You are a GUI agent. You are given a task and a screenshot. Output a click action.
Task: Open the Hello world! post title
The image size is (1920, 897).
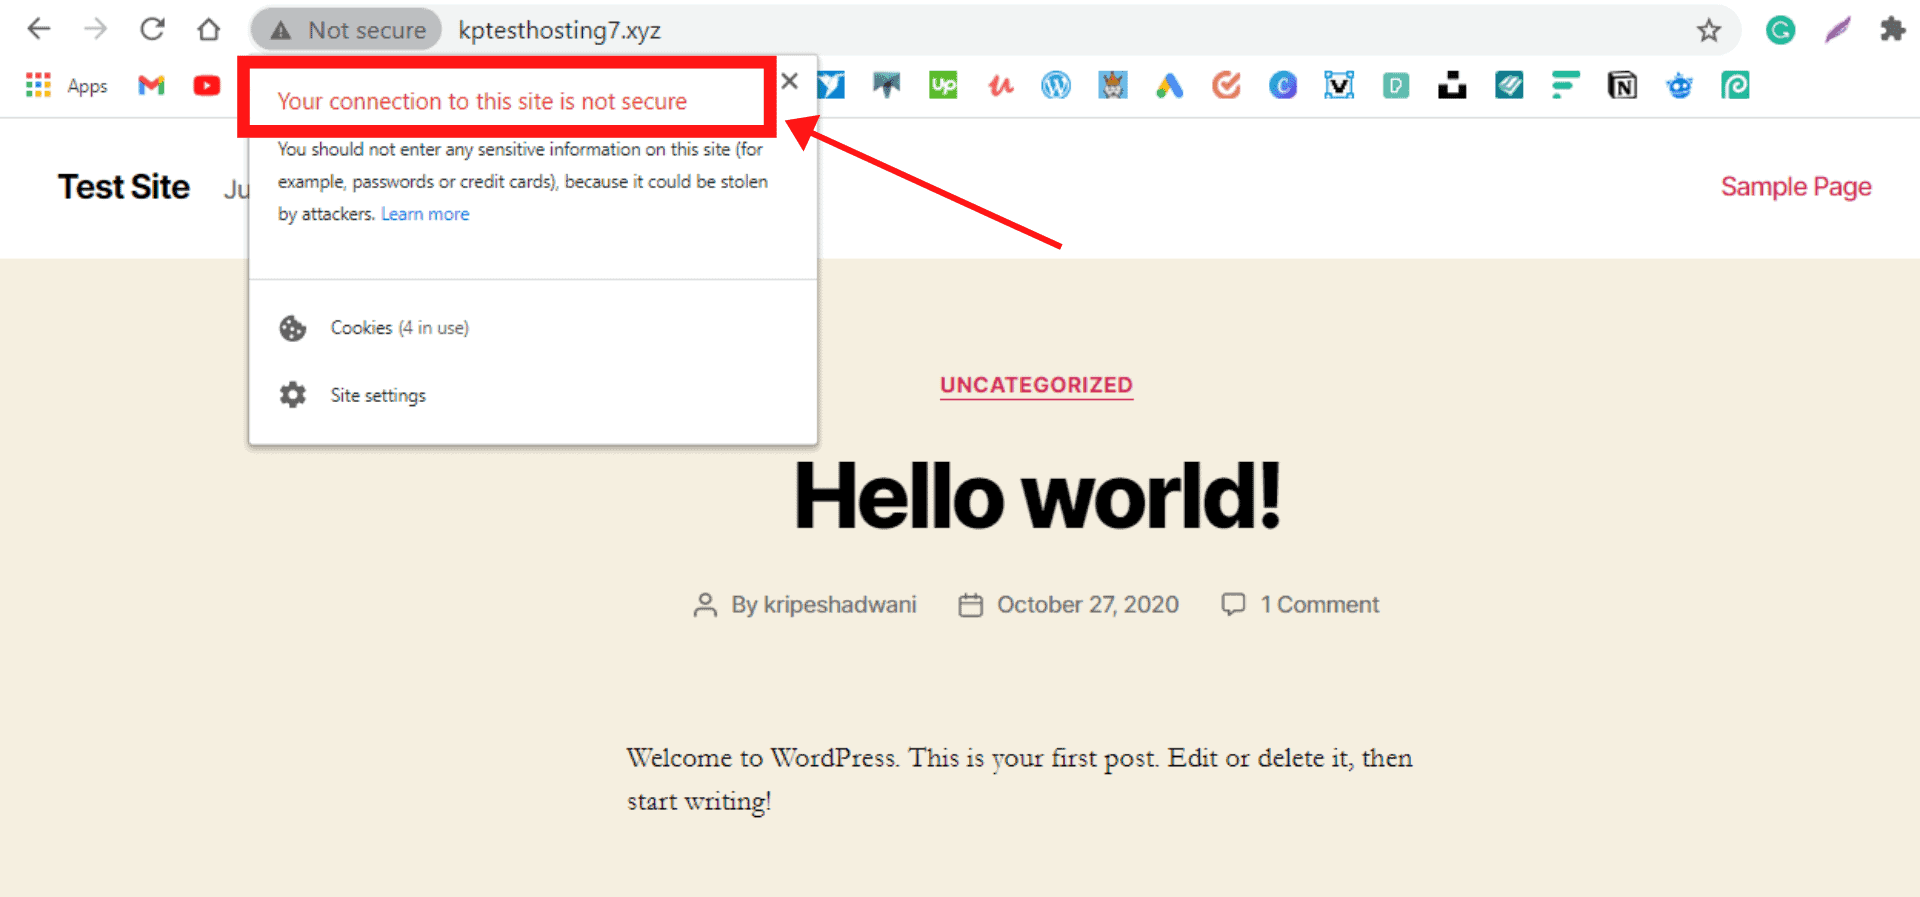(x=1037, y=496)
